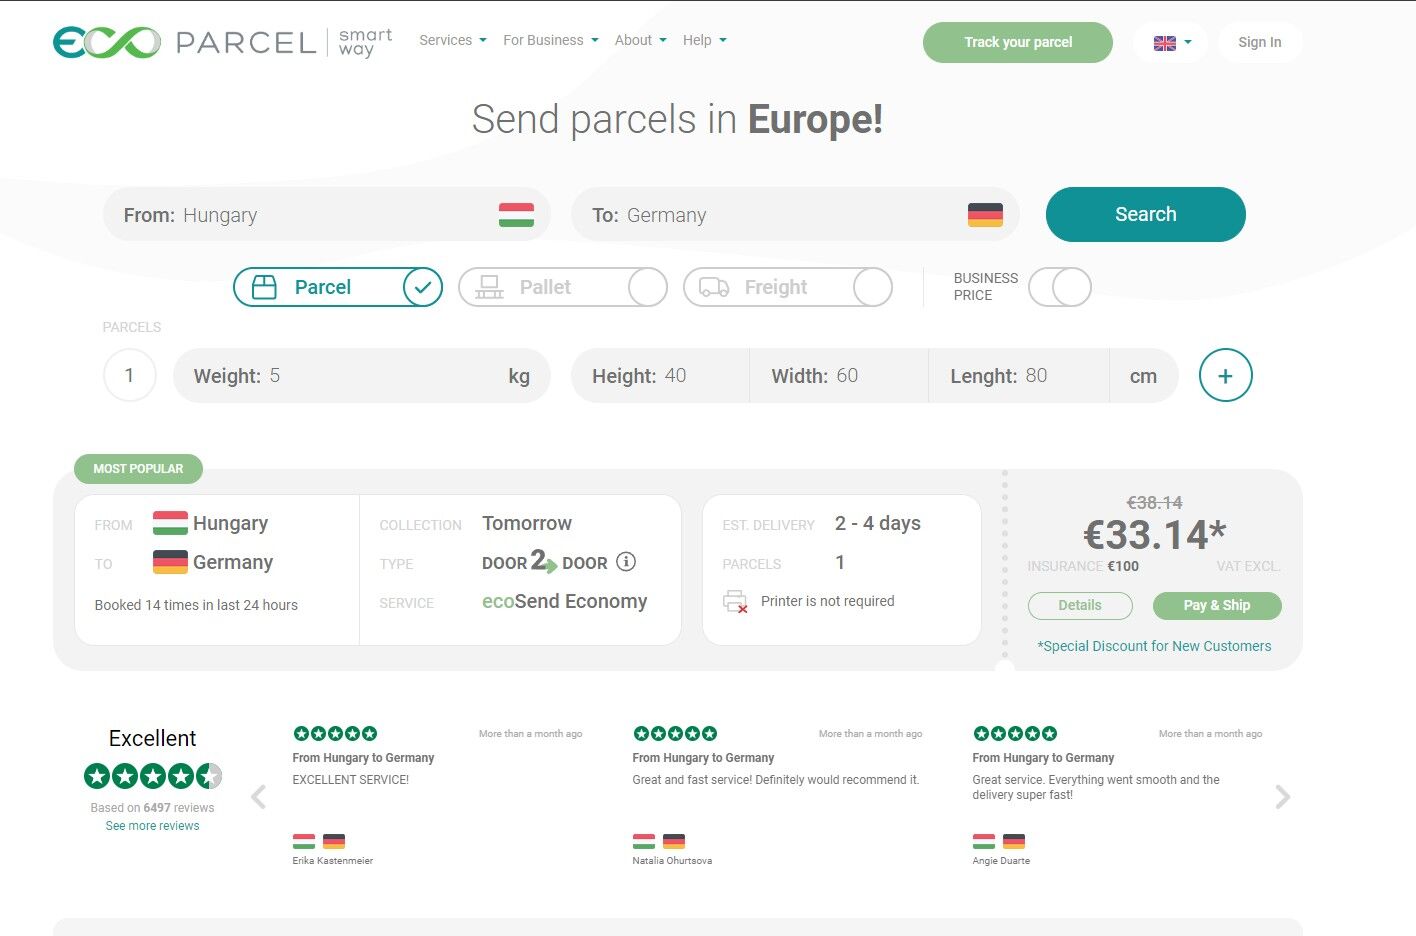Click Door 2 Door info icon
1416x936 pixels.
point(626,562)
